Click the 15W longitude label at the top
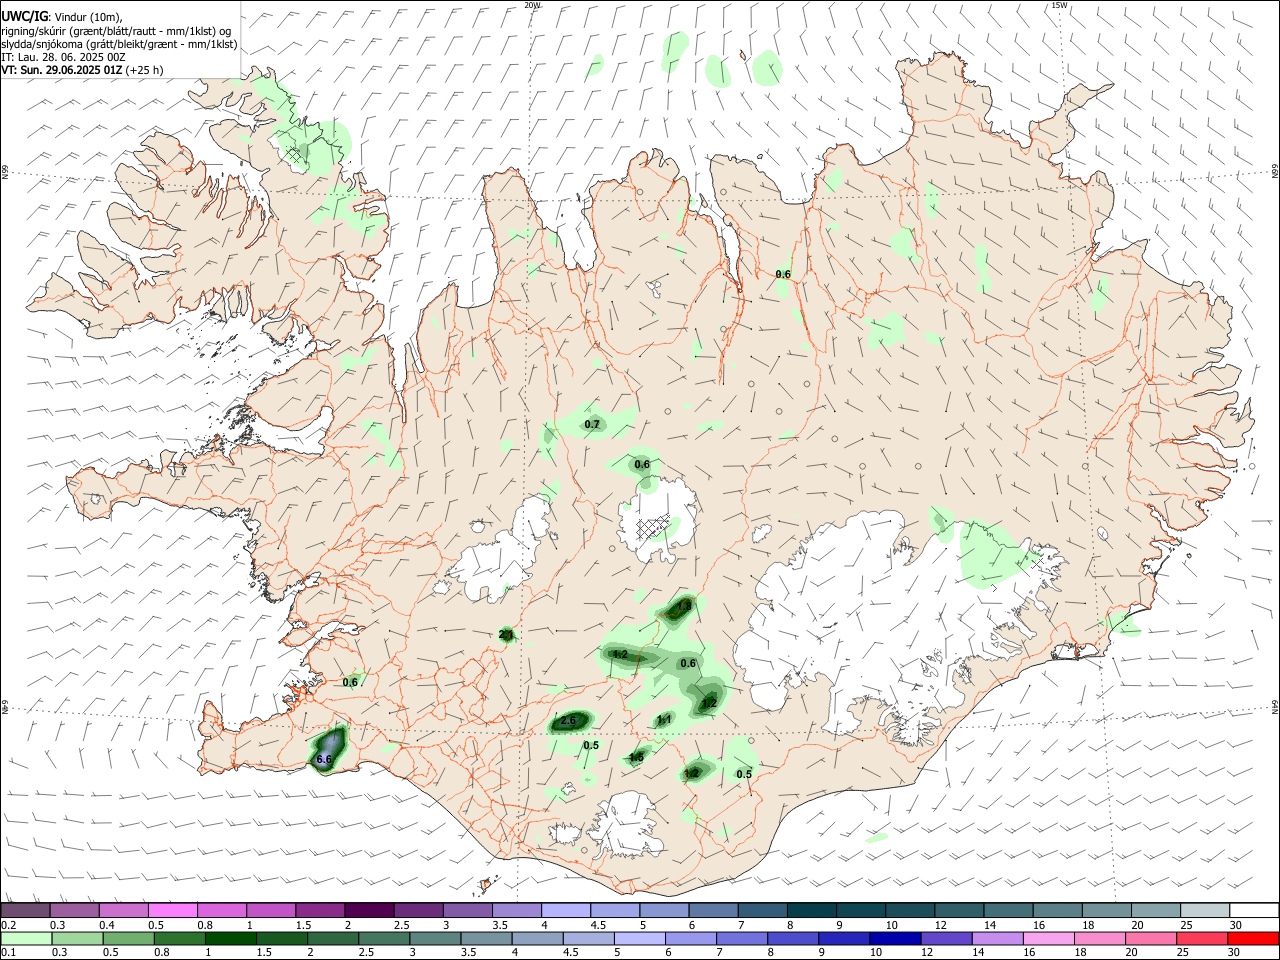This screenshot has width=1280, height=960. point(1060,5)
